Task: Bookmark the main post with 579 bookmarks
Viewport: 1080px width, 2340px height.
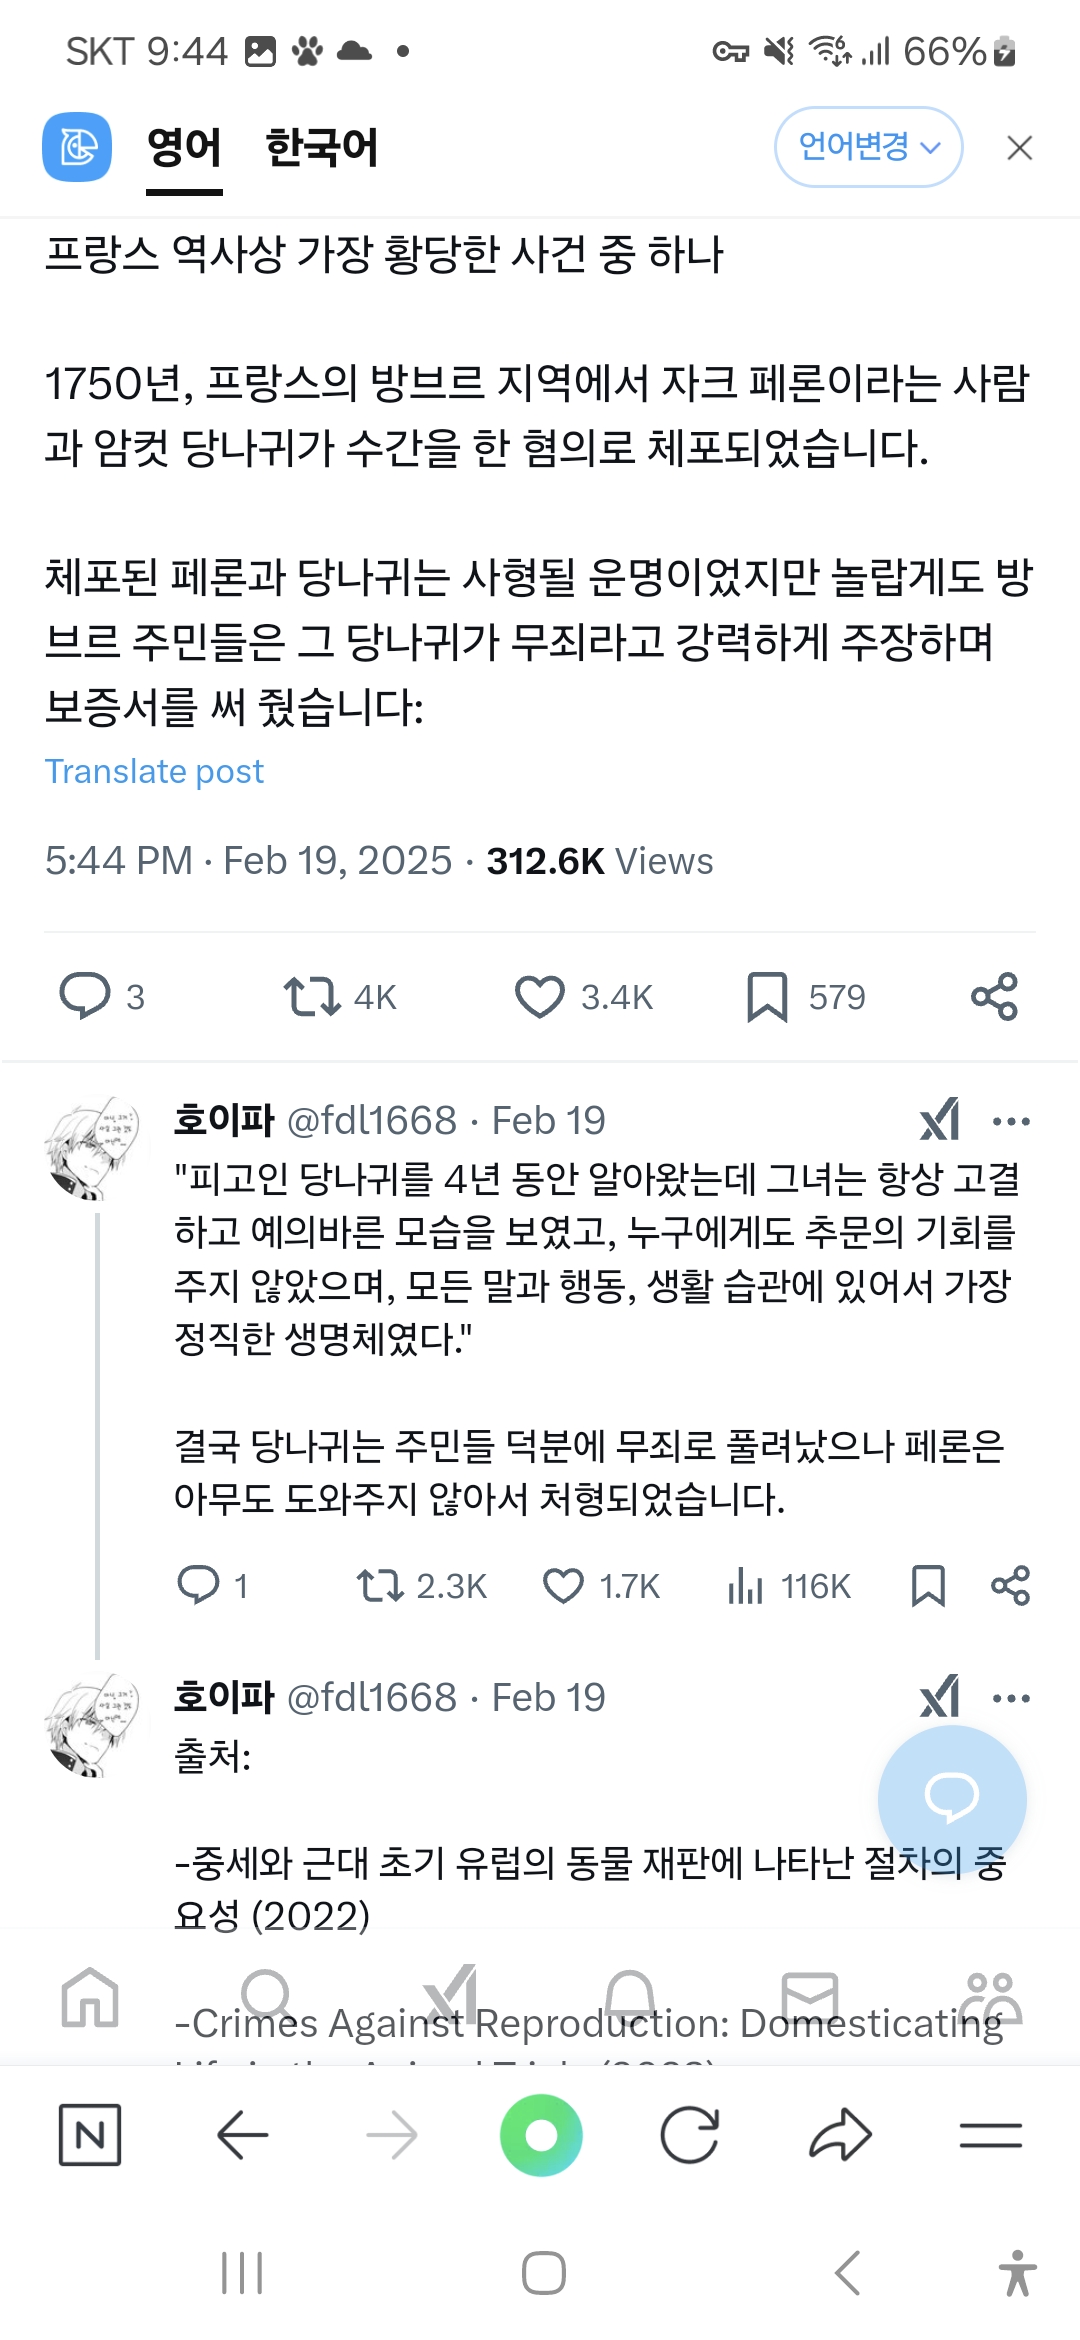Action: point(767,996)
